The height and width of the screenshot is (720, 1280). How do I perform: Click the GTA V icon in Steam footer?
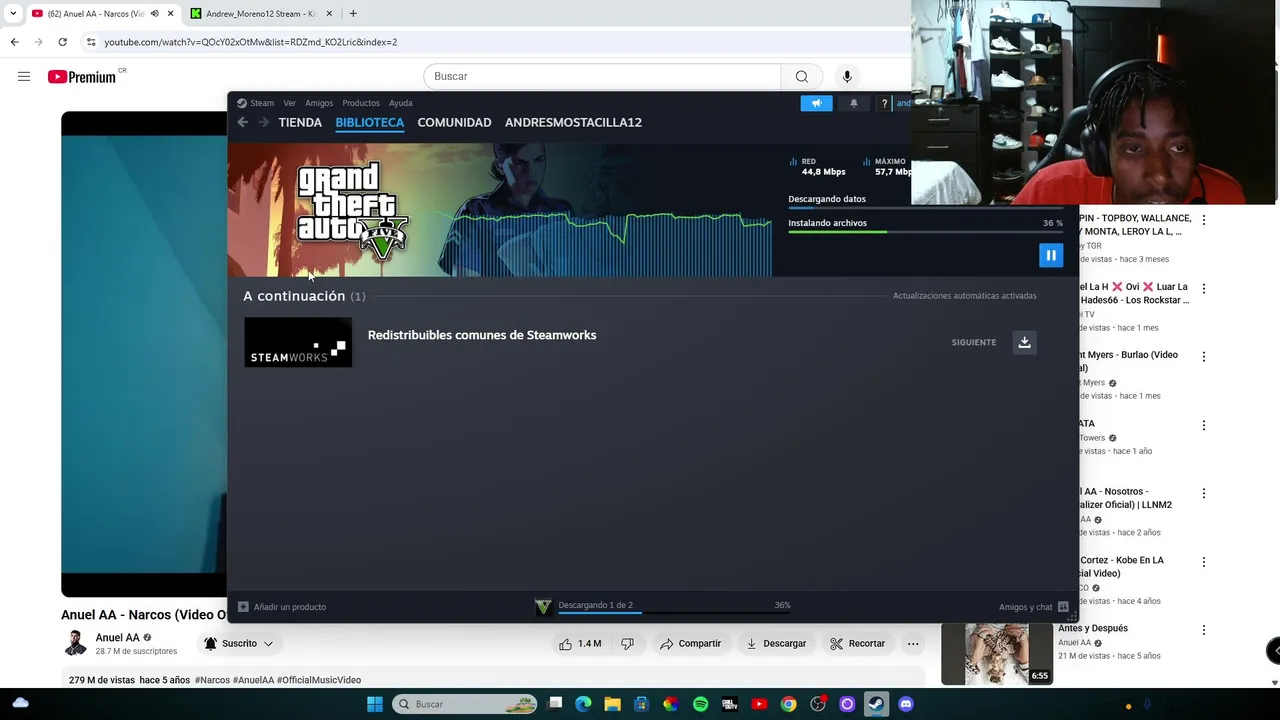[543, 607]
